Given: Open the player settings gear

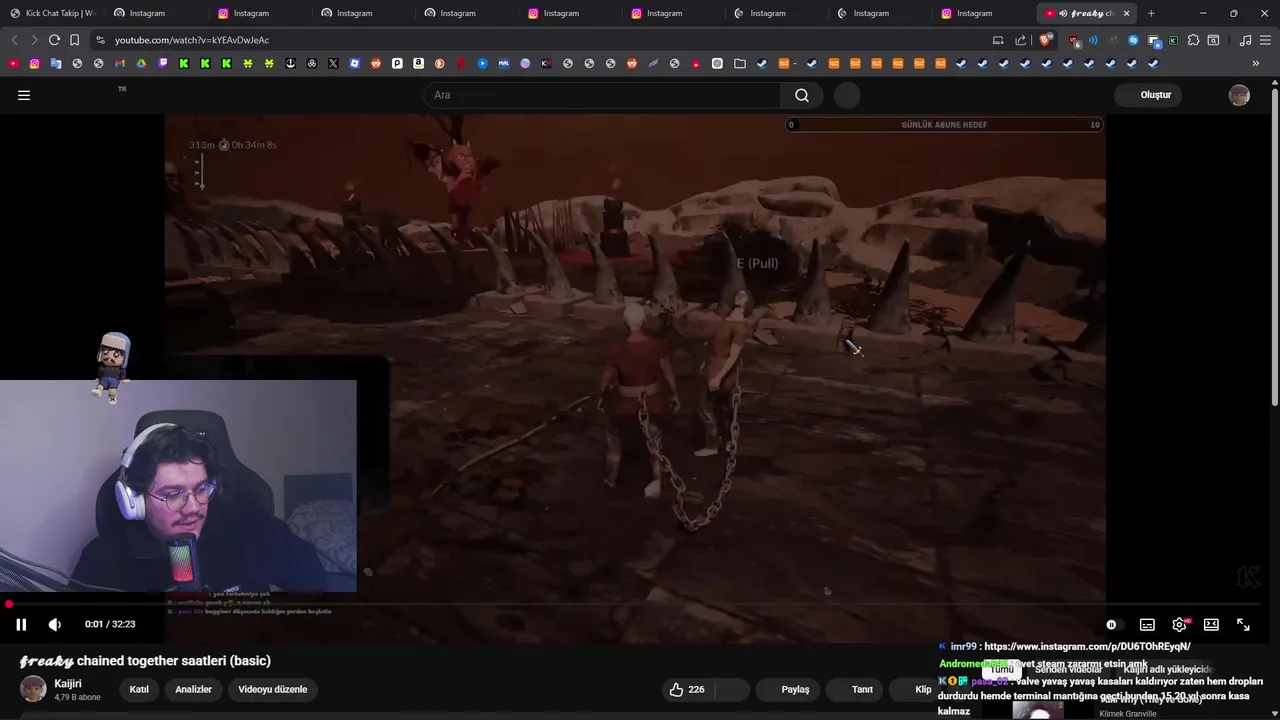Looking at the screenshot, I should 1180,624.
